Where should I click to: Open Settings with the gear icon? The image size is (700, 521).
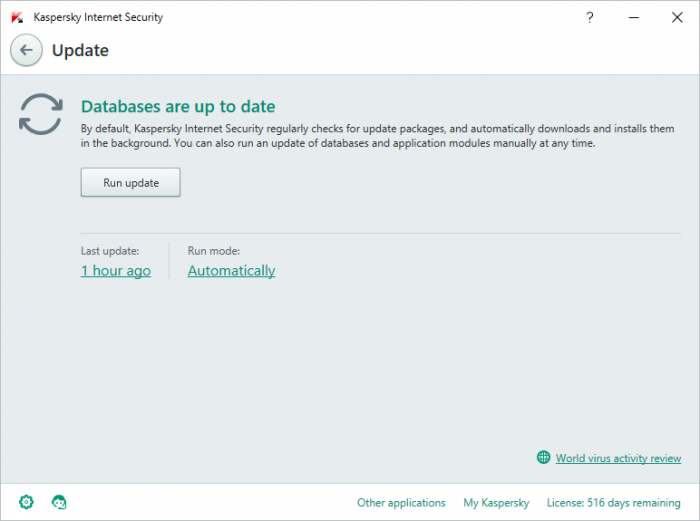point(26,502)
